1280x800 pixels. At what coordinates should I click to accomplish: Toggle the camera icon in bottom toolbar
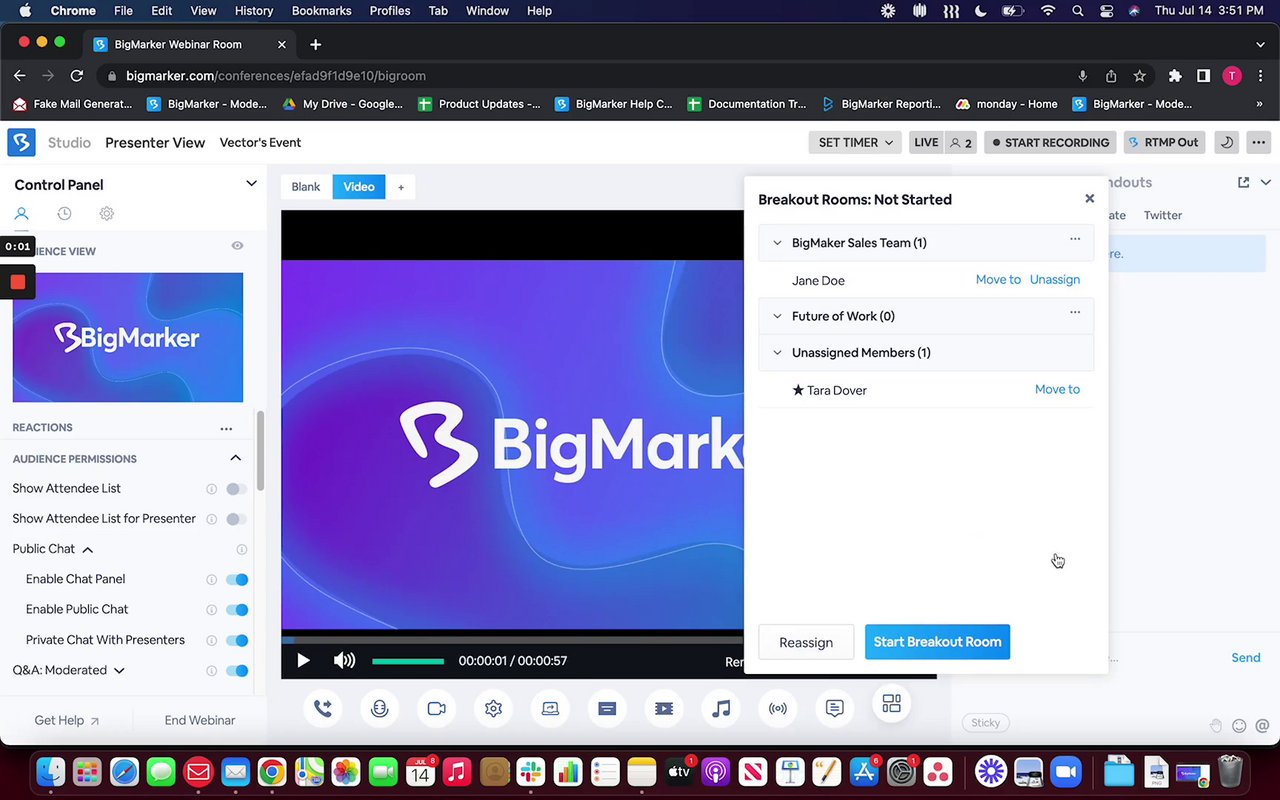click(x=436, y=709)
